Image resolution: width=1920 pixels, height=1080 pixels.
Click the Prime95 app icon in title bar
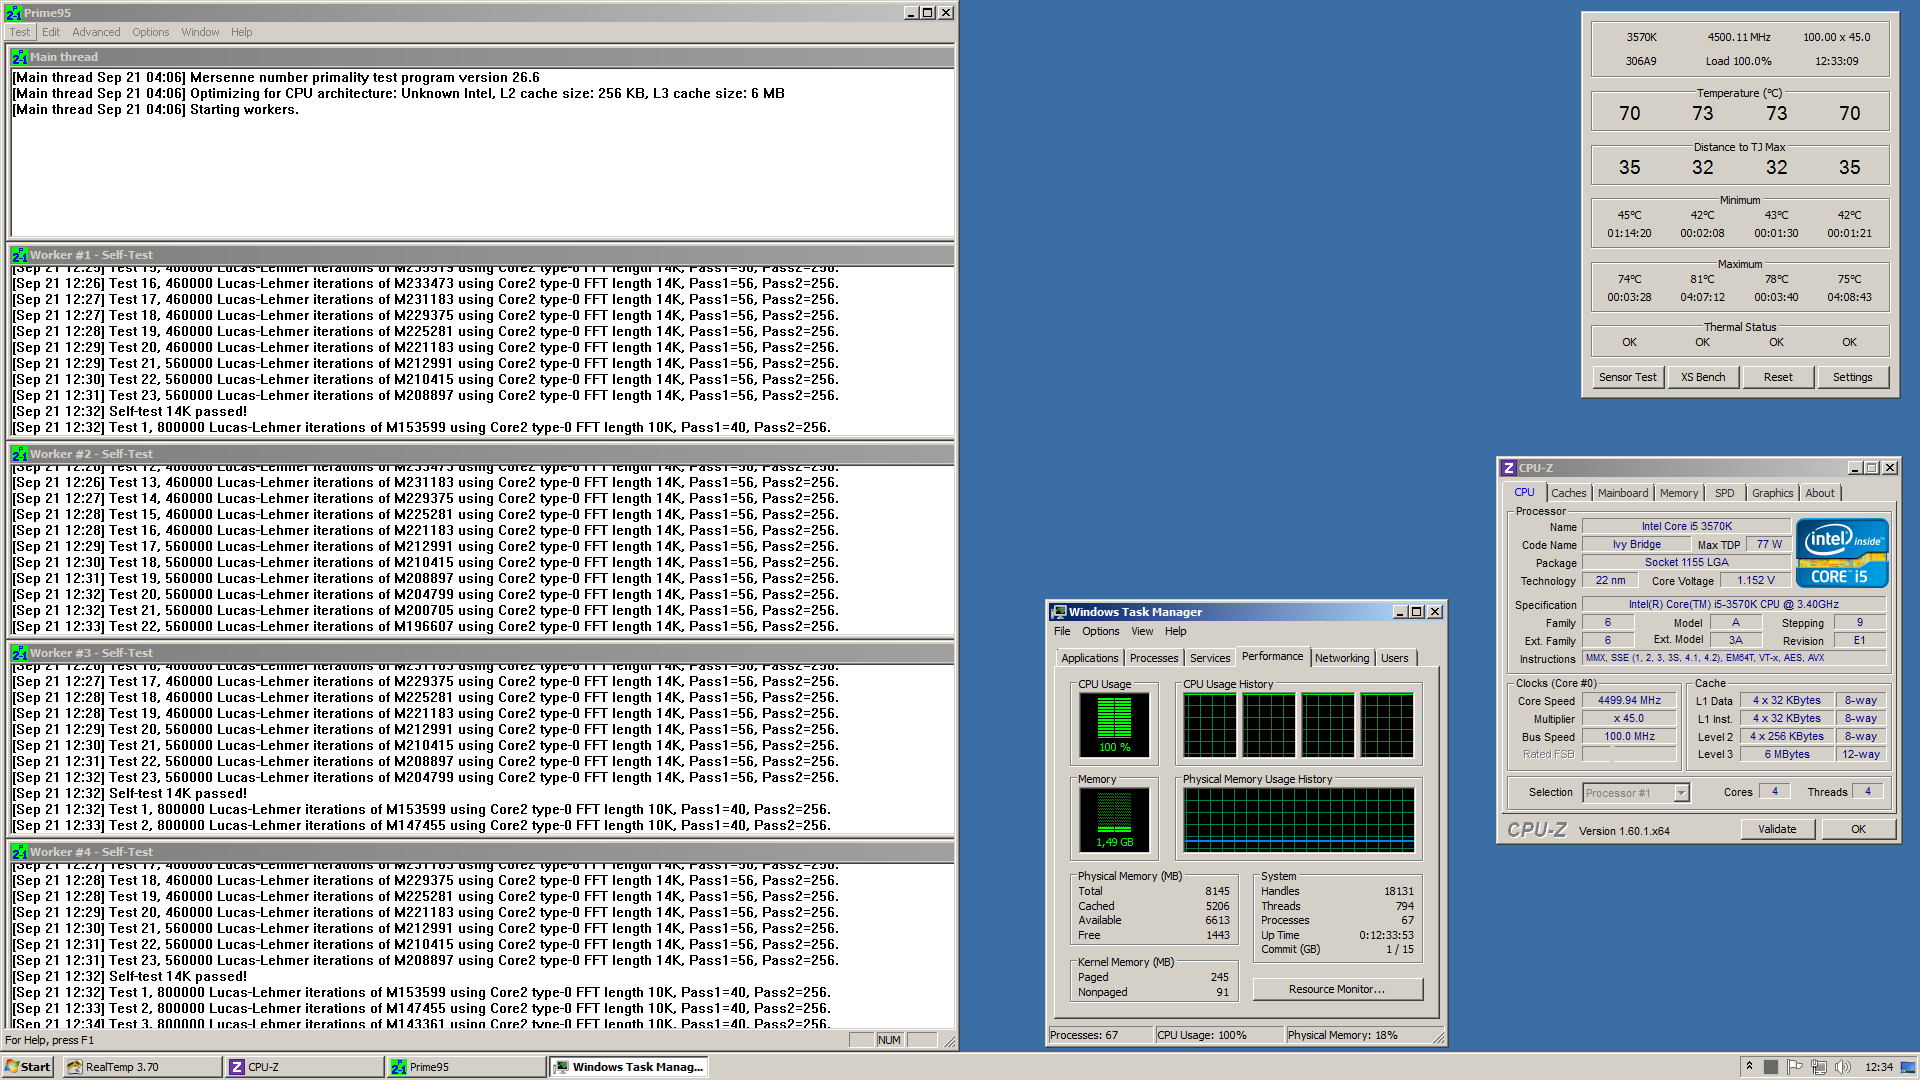tap(13, 13)
